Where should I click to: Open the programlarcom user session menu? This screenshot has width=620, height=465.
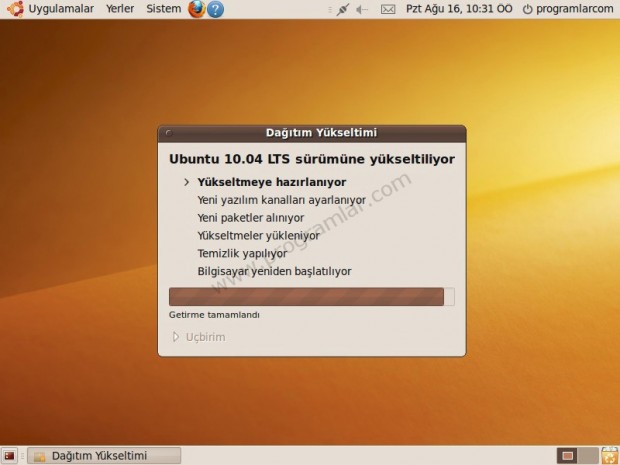point(574,9)
